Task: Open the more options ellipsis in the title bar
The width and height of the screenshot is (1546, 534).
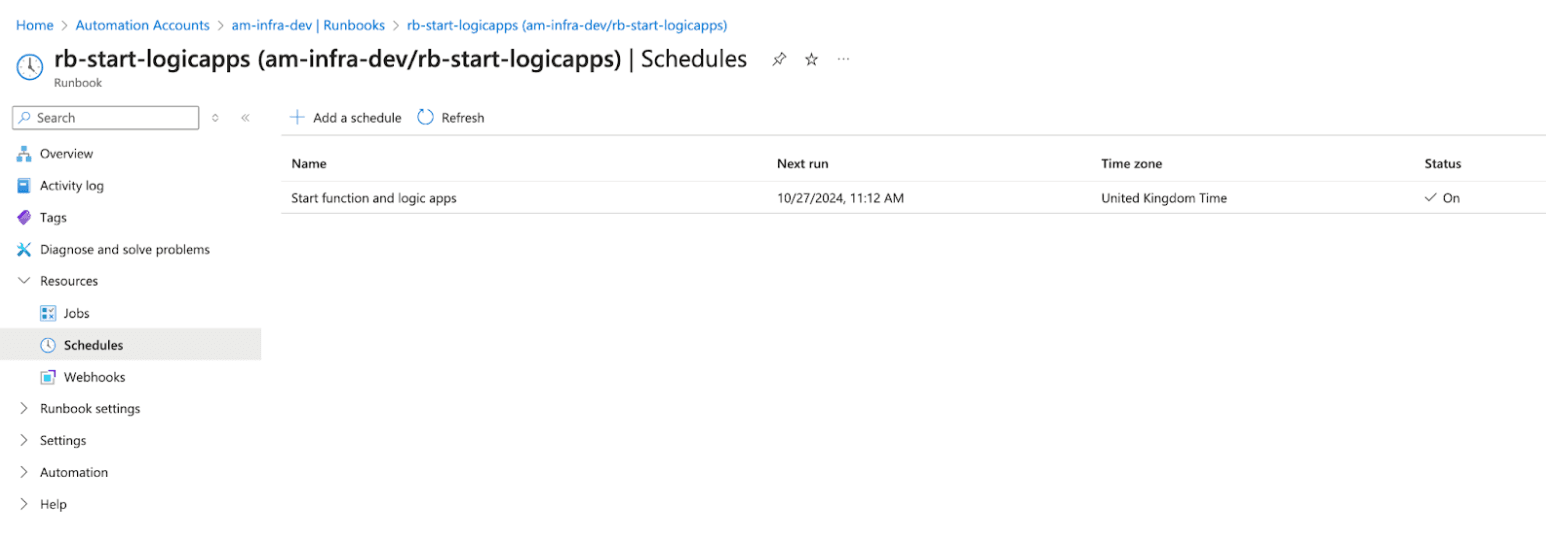Action: tap(843, 60)
